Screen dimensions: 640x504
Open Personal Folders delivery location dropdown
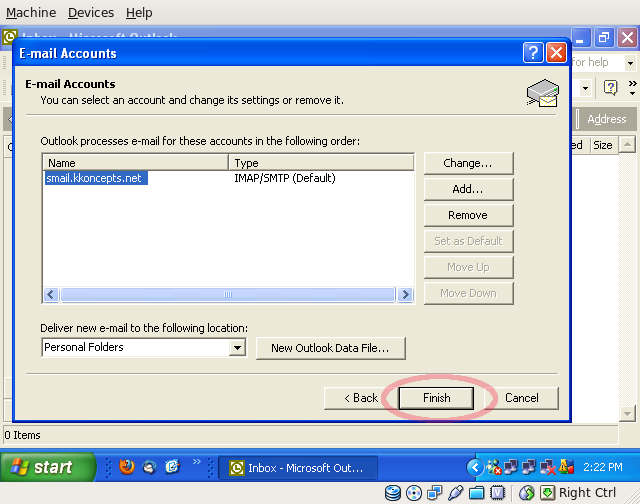237,348
